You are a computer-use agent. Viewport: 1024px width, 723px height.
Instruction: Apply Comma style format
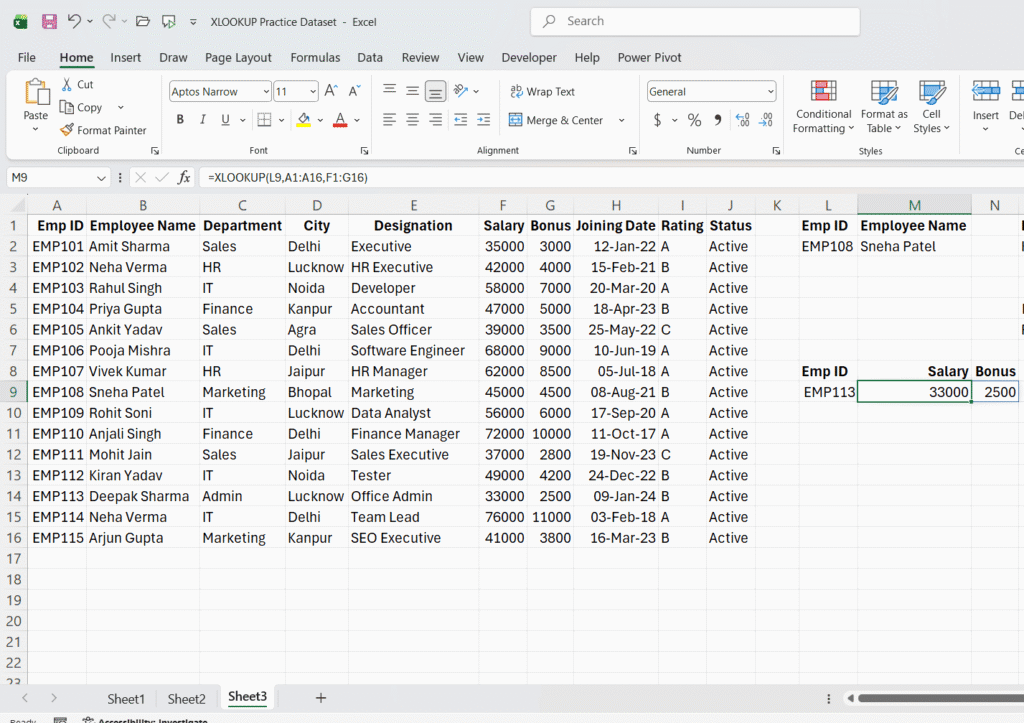718,120
